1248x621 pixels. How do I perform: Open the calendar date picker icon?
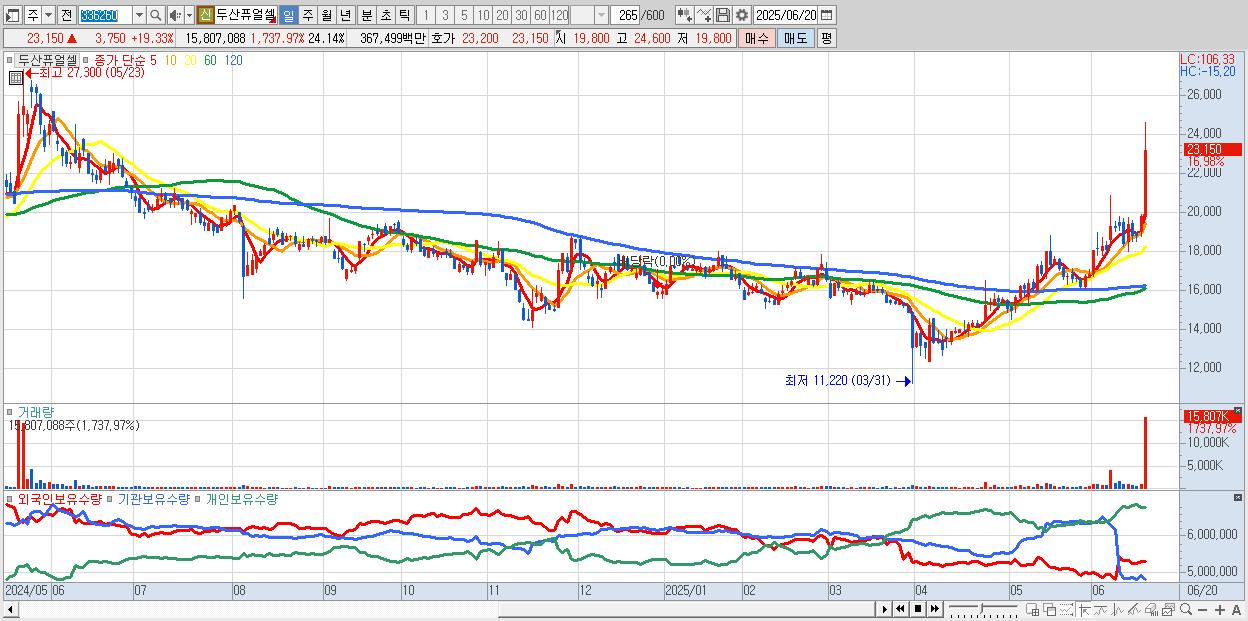coord(826,15)
